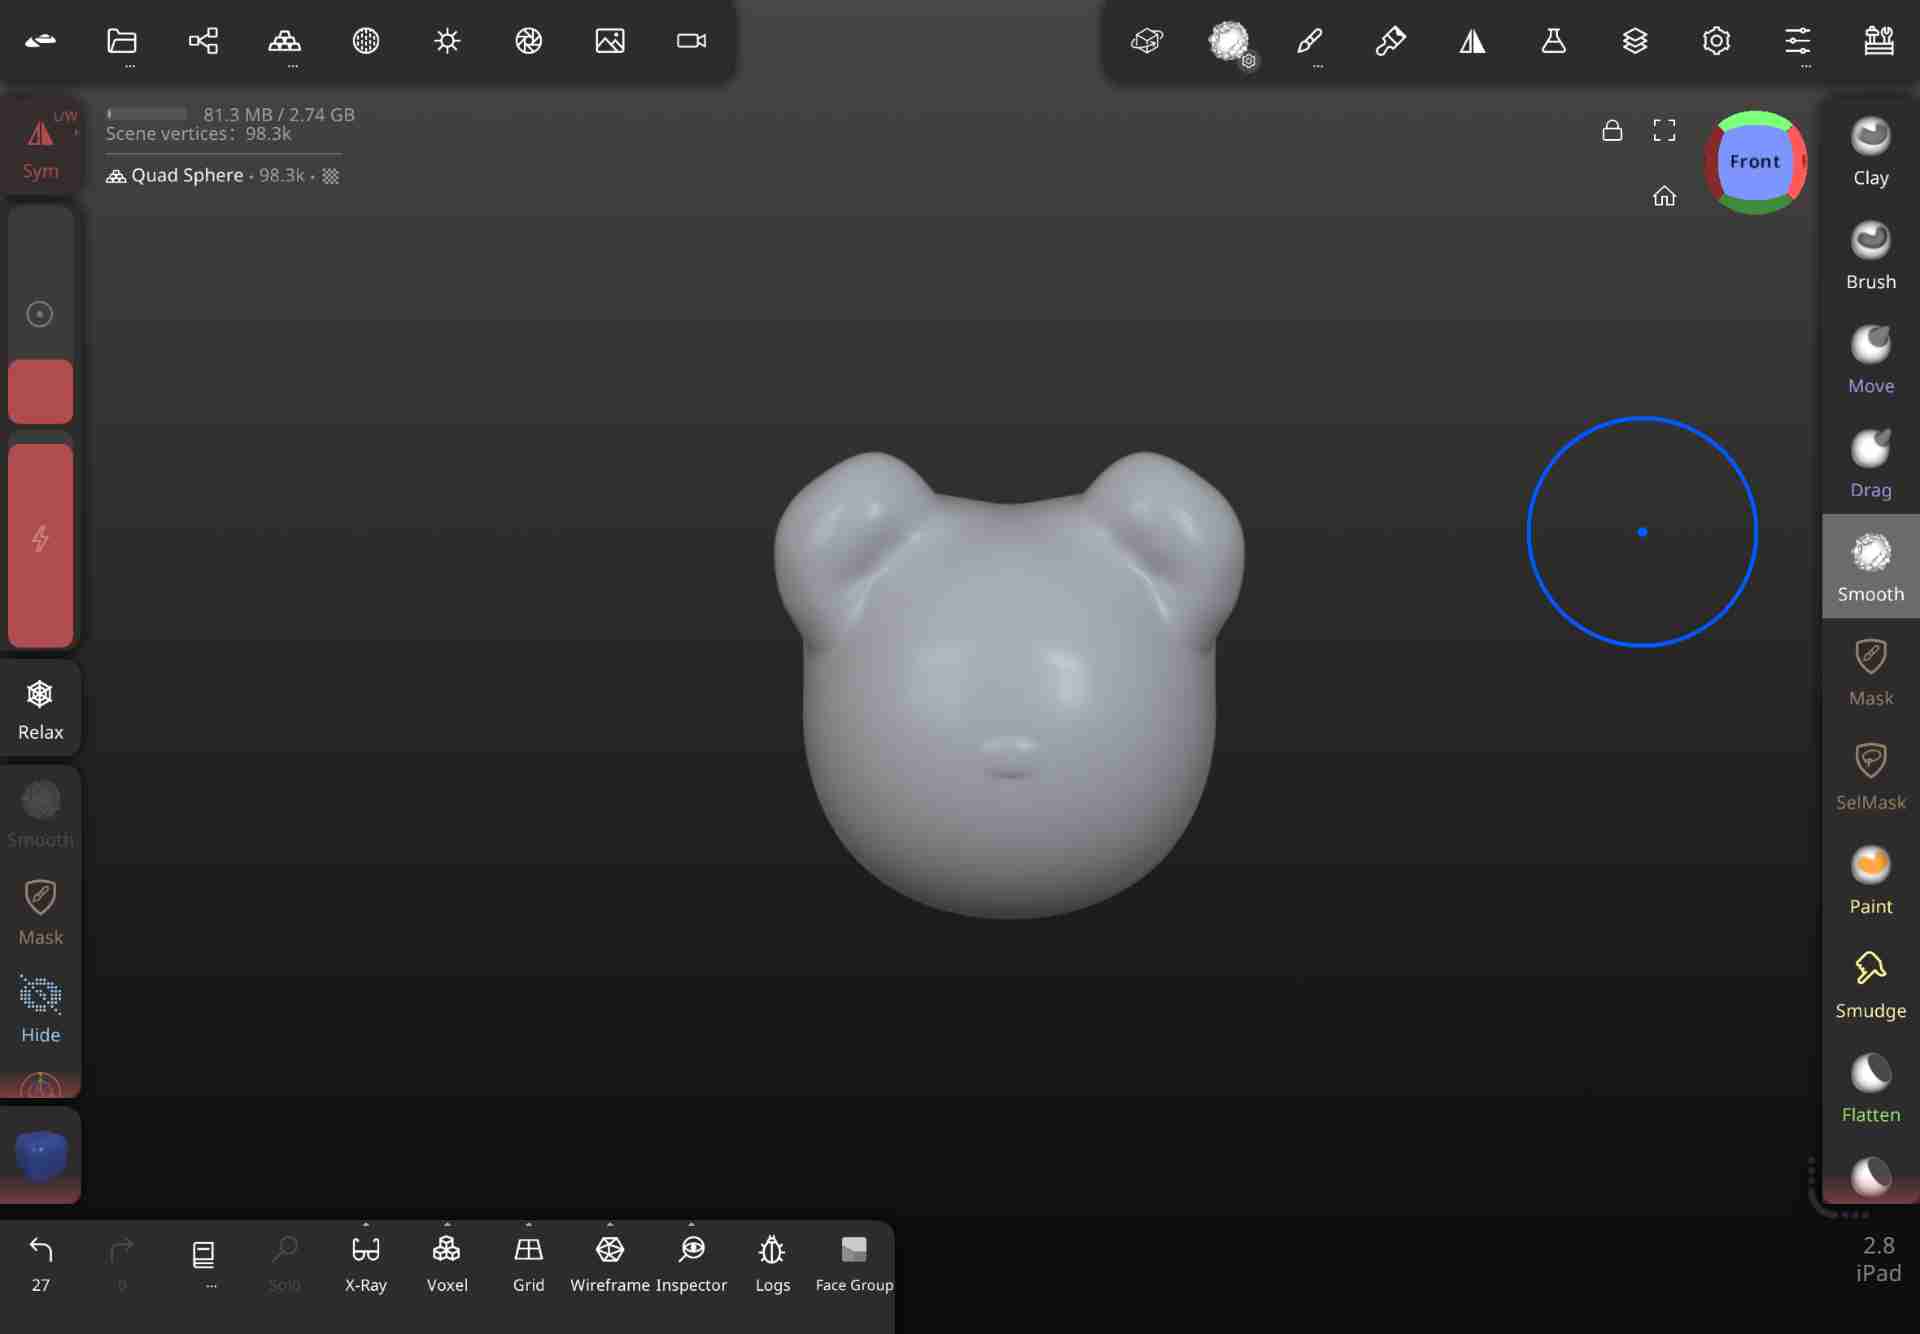The width and height of the screenshot is (1920, 1334).
Task: Open the Interface sliders menu
Action: (1798, 41)
